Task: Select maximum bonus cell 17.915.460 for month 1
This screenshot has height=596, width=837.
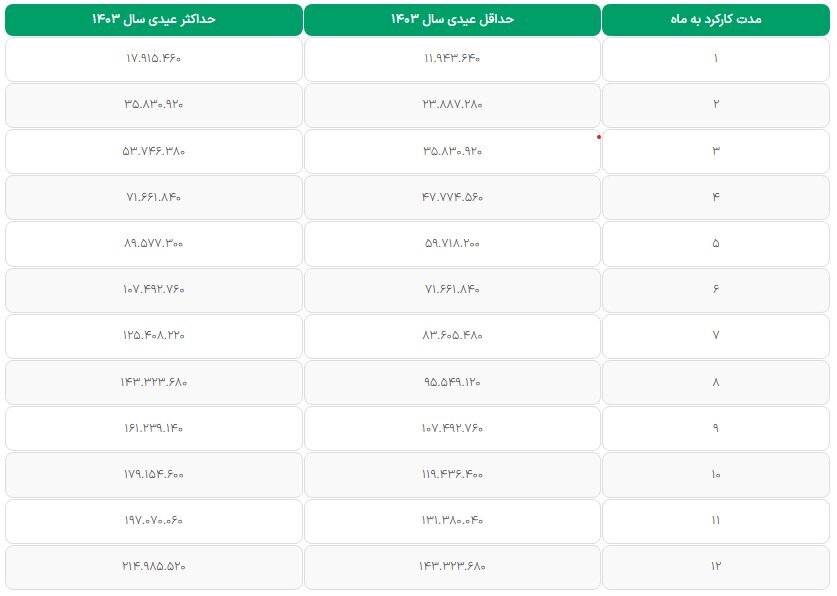Action: 154,58
